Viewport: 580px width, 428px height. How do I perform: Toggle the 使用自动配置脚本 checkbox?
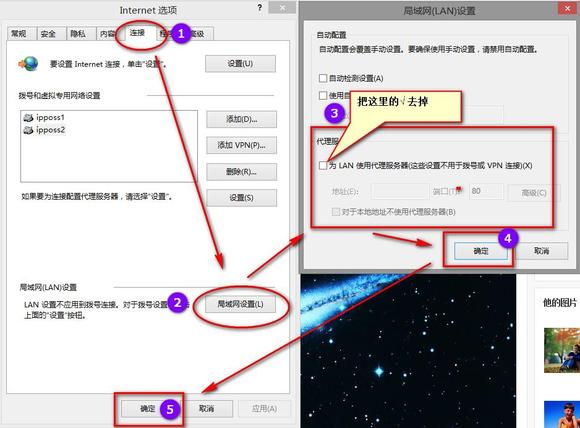point(323,95)
